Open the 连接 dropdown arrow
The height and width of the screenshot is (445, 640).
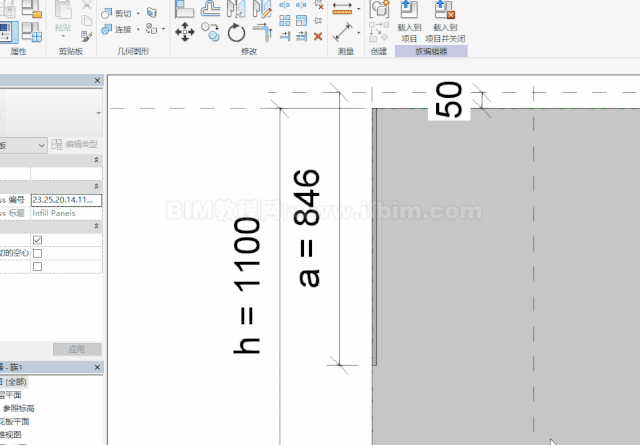tap(138, 29)
